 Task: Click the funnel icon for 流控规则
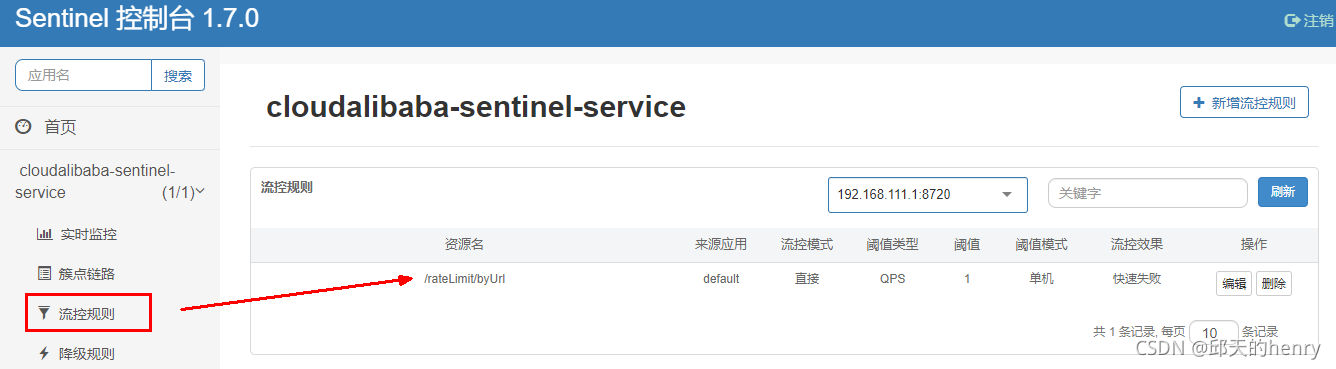44,313
